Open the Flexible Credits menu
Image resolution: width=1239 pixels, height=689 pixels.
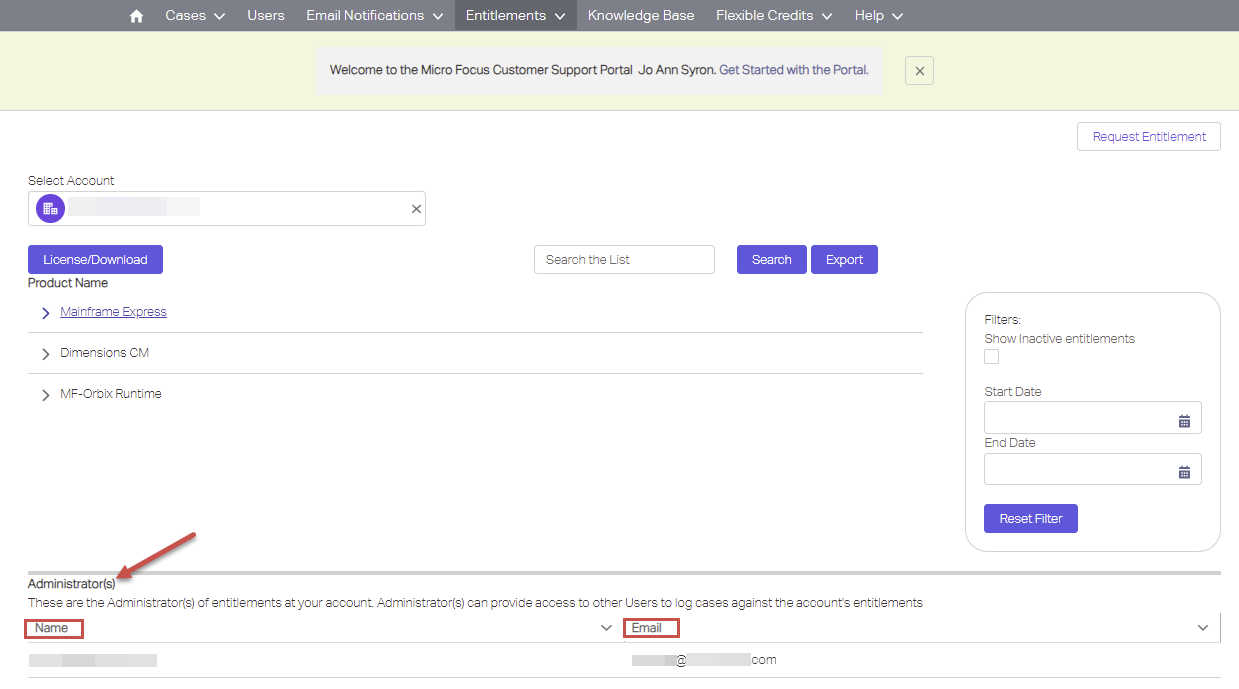pyautogui.click(x=773, y=16)
